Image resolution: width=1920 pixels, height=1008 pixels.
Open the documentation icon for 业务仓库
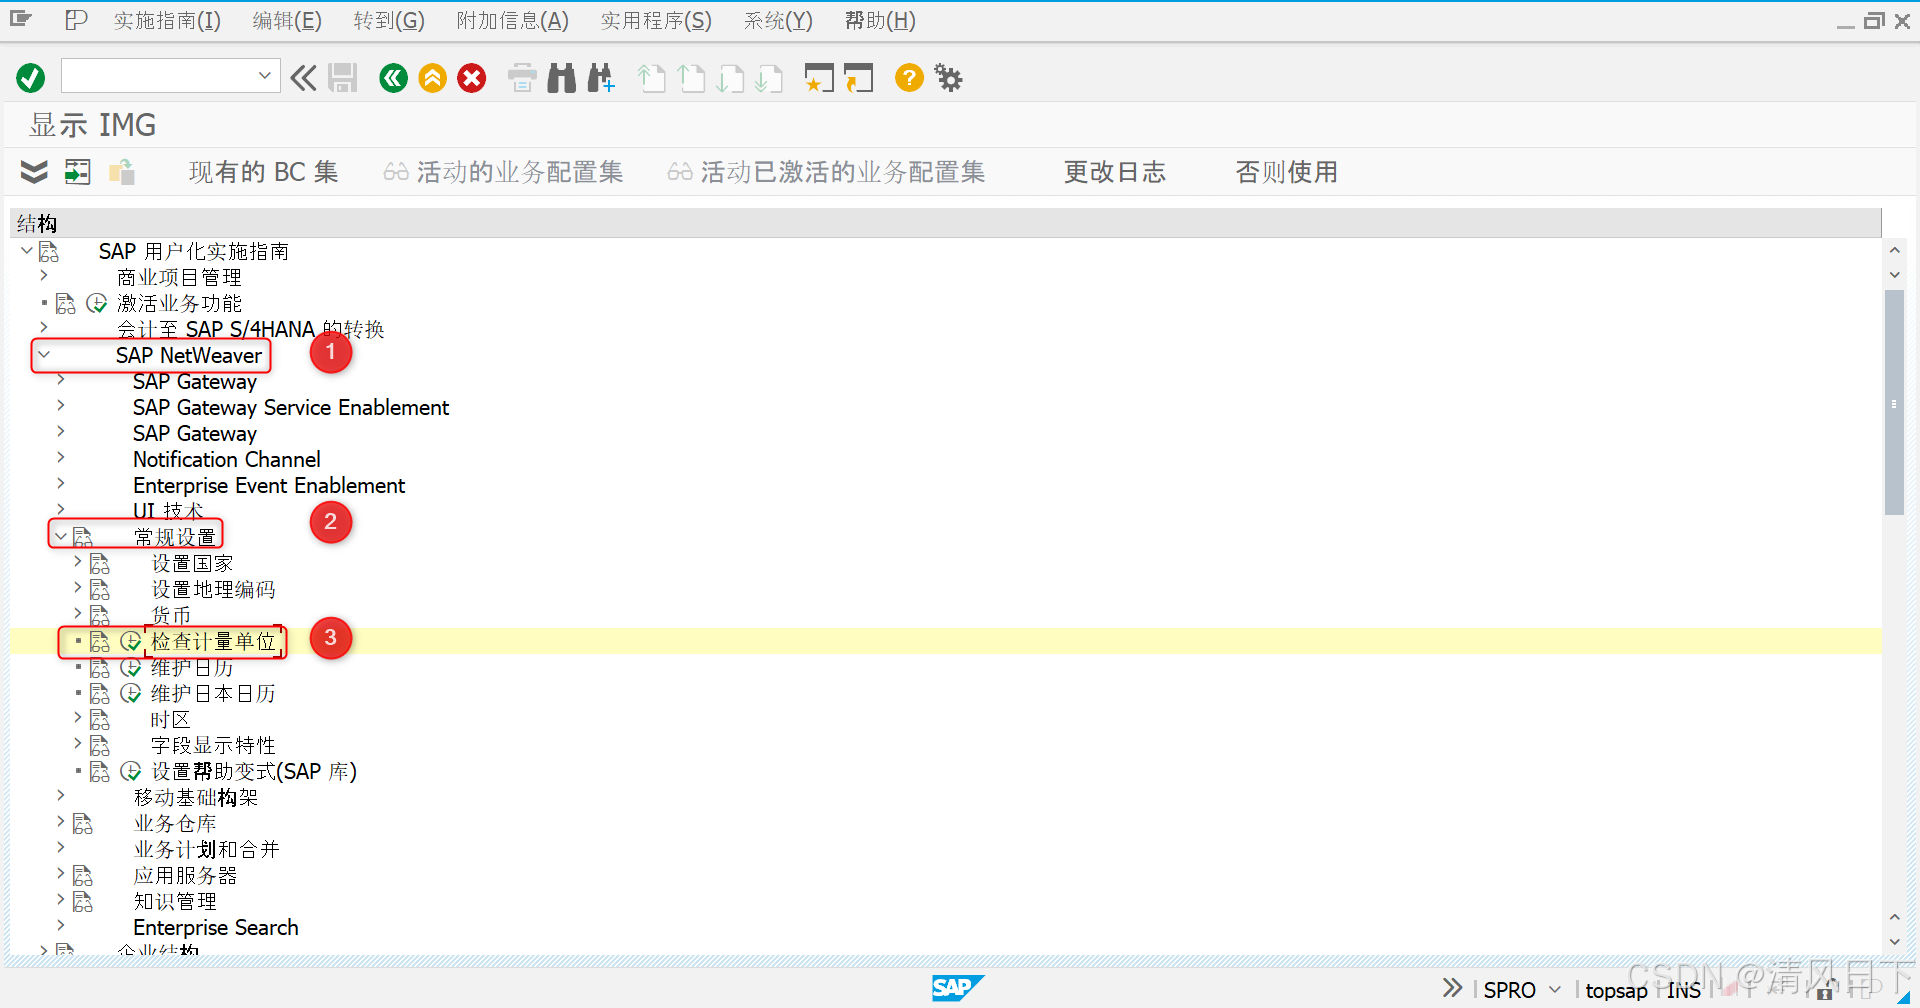83,823
